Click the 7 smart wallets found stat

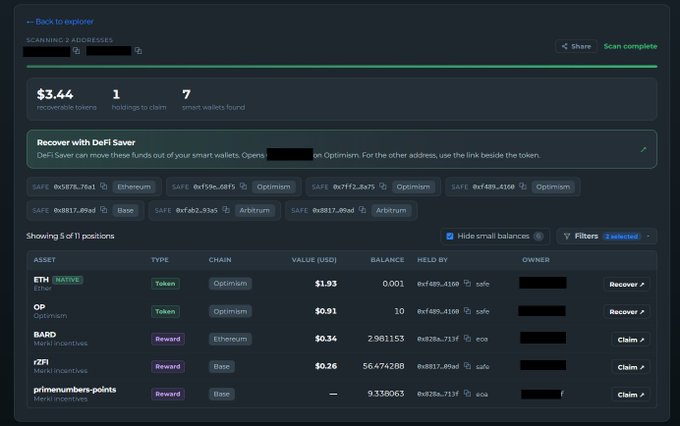click(x=213, y=99)
